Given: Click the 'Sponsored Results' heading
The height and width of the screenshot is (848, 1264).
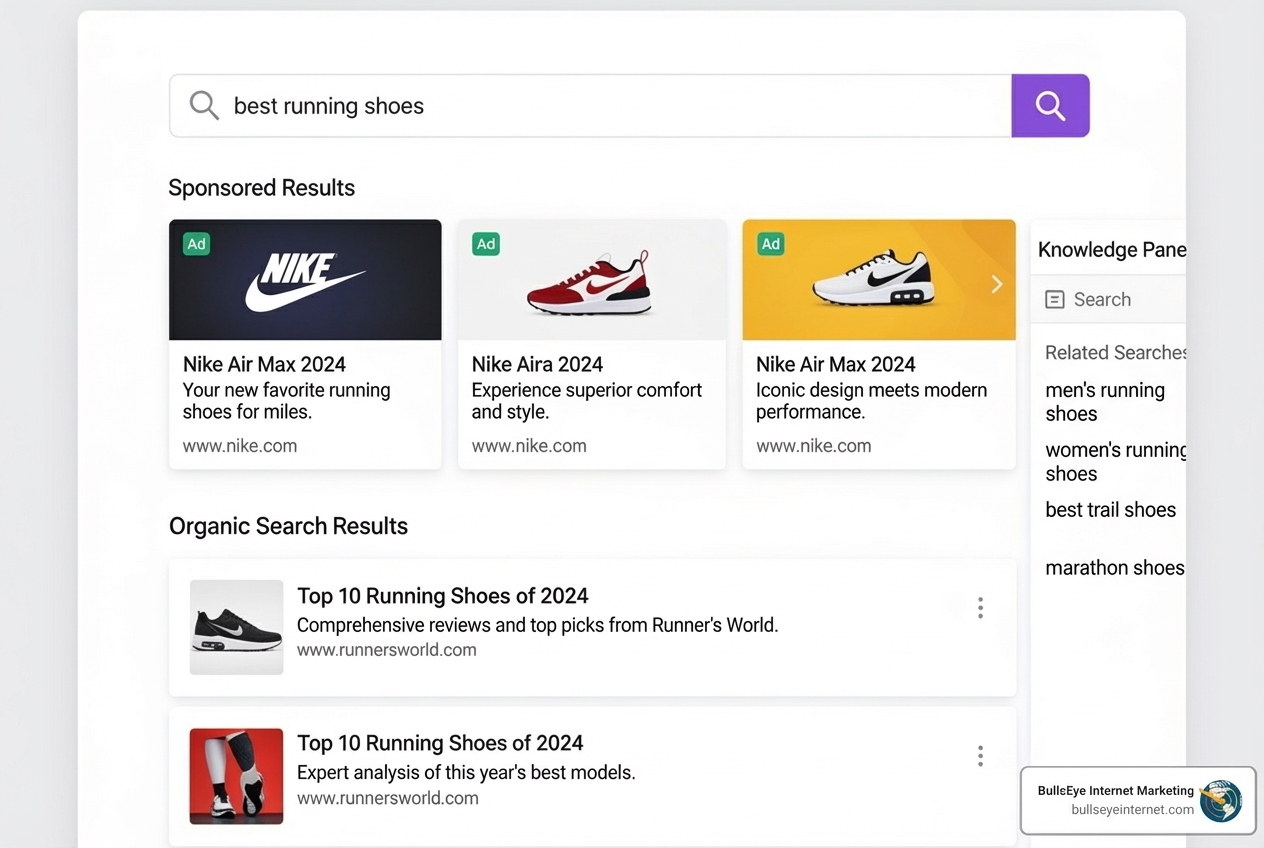Looking at the screenshot, I should pos(262,188).
